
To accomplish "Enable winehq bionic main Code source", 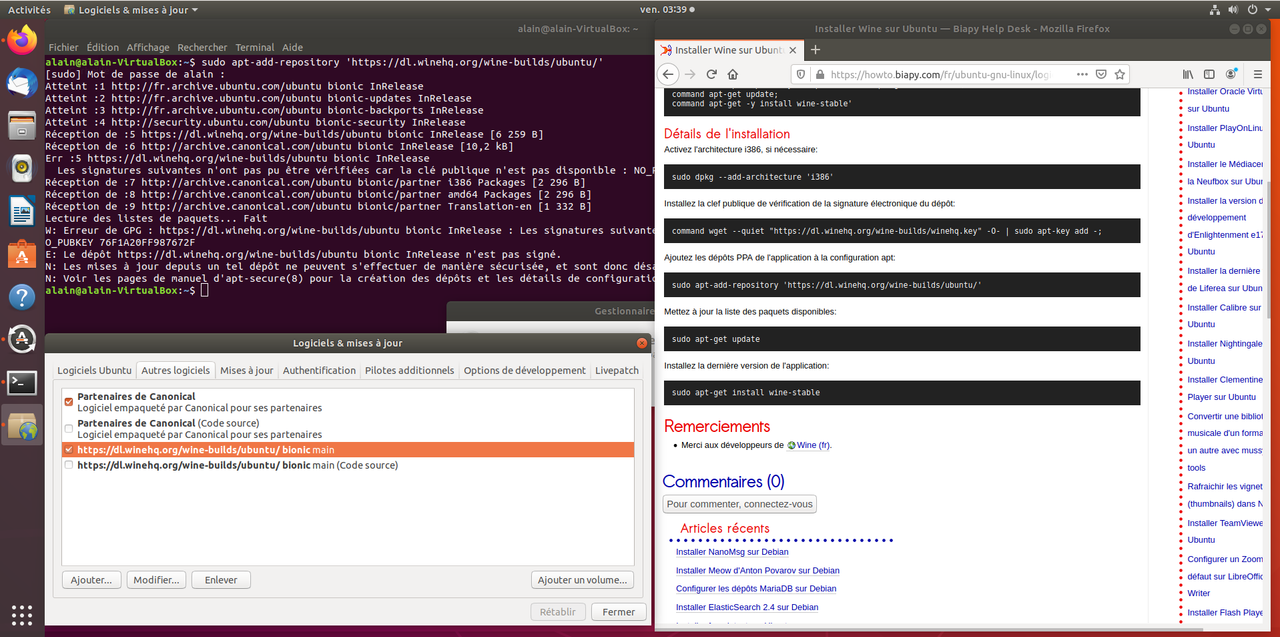I will click(x=69, y=465).
